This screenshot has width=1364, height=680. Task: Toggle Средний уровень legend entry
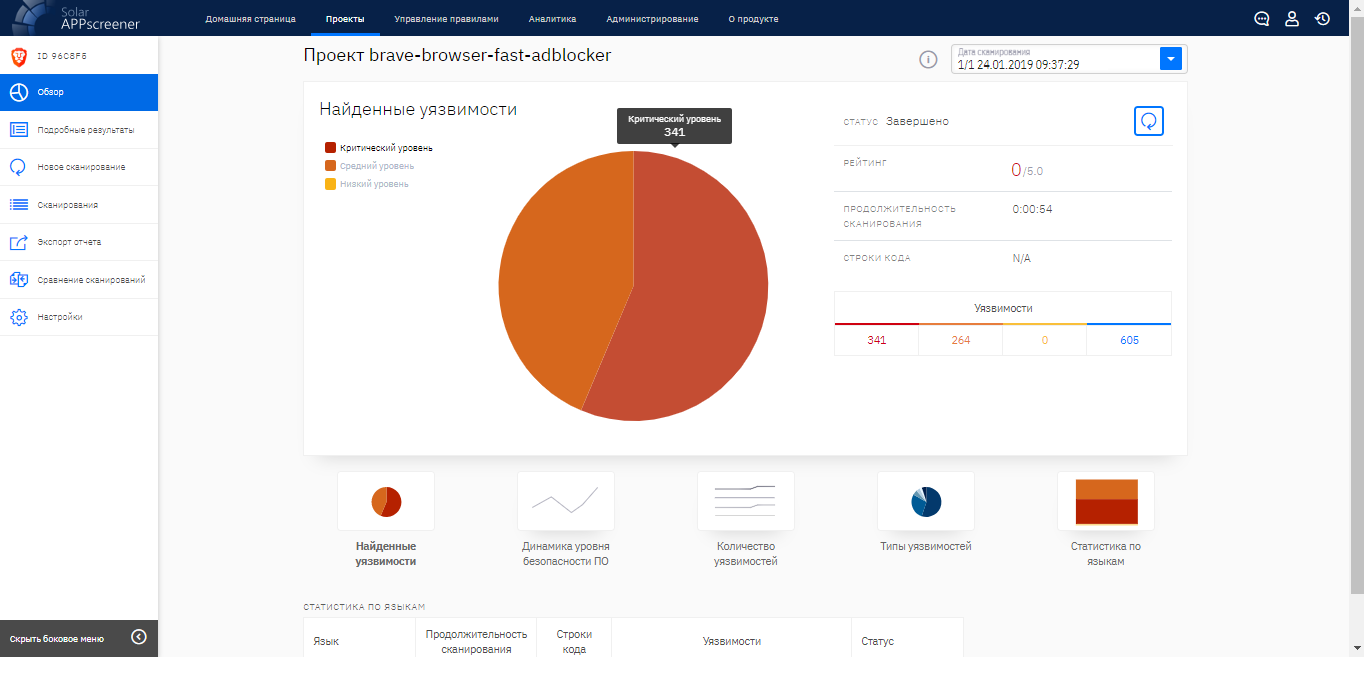point(376,166)
